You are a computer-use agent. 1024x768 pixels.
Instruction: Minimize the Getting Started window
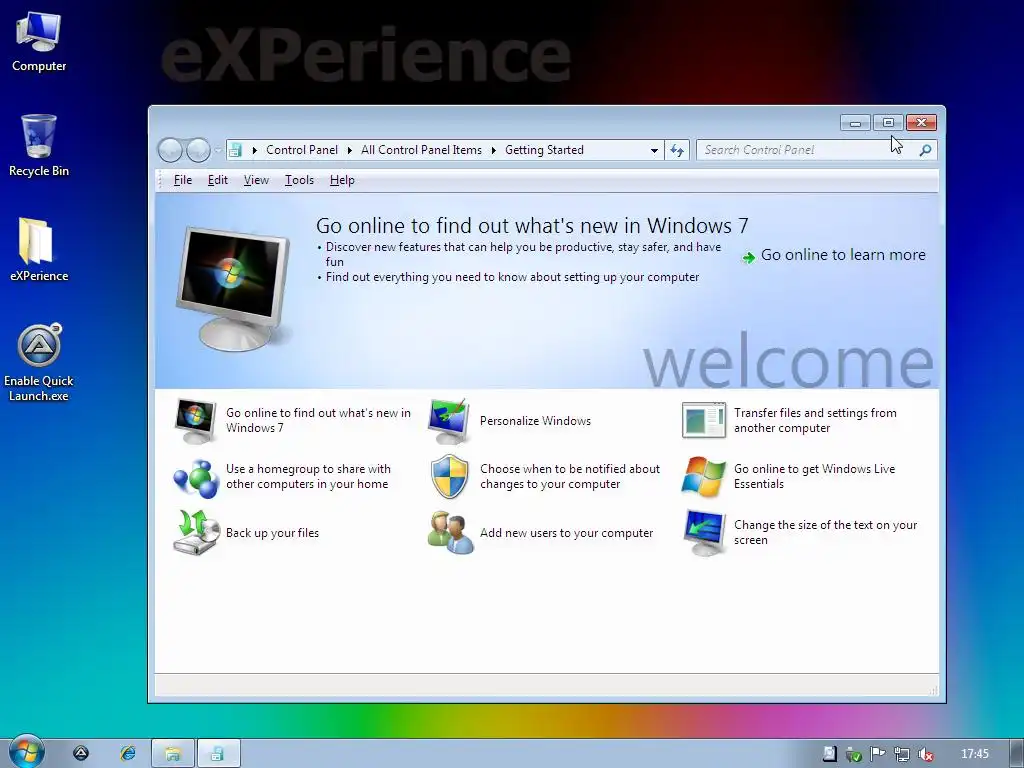[x=856, y=122]
